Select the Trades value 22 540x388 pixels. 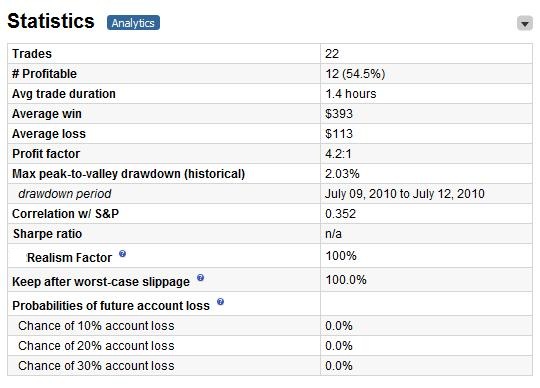(x=332, y=54)
